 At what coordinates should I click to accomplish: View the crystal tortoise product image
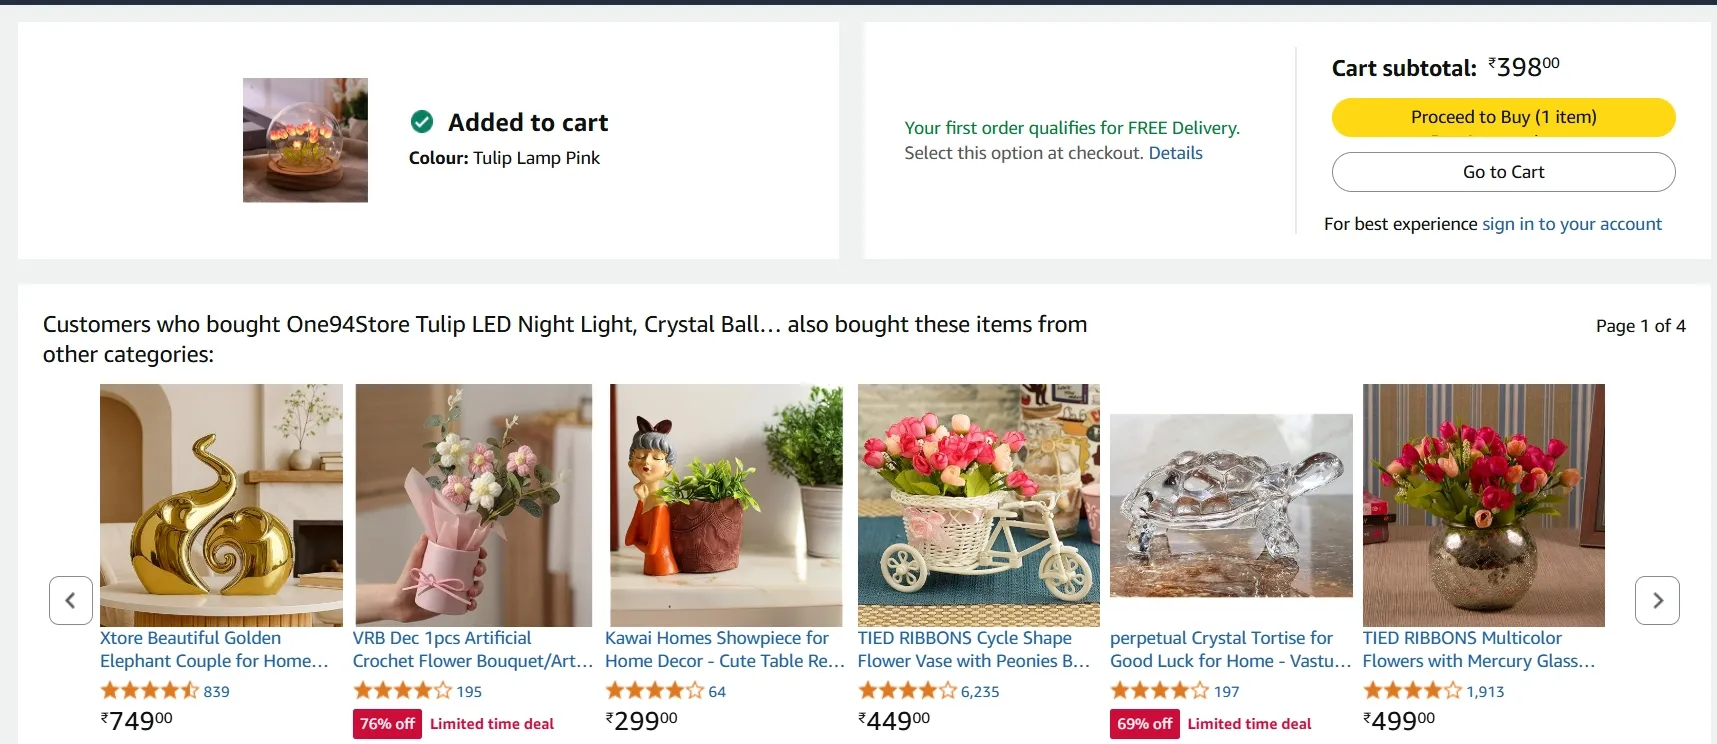(x=1231, y=505)
